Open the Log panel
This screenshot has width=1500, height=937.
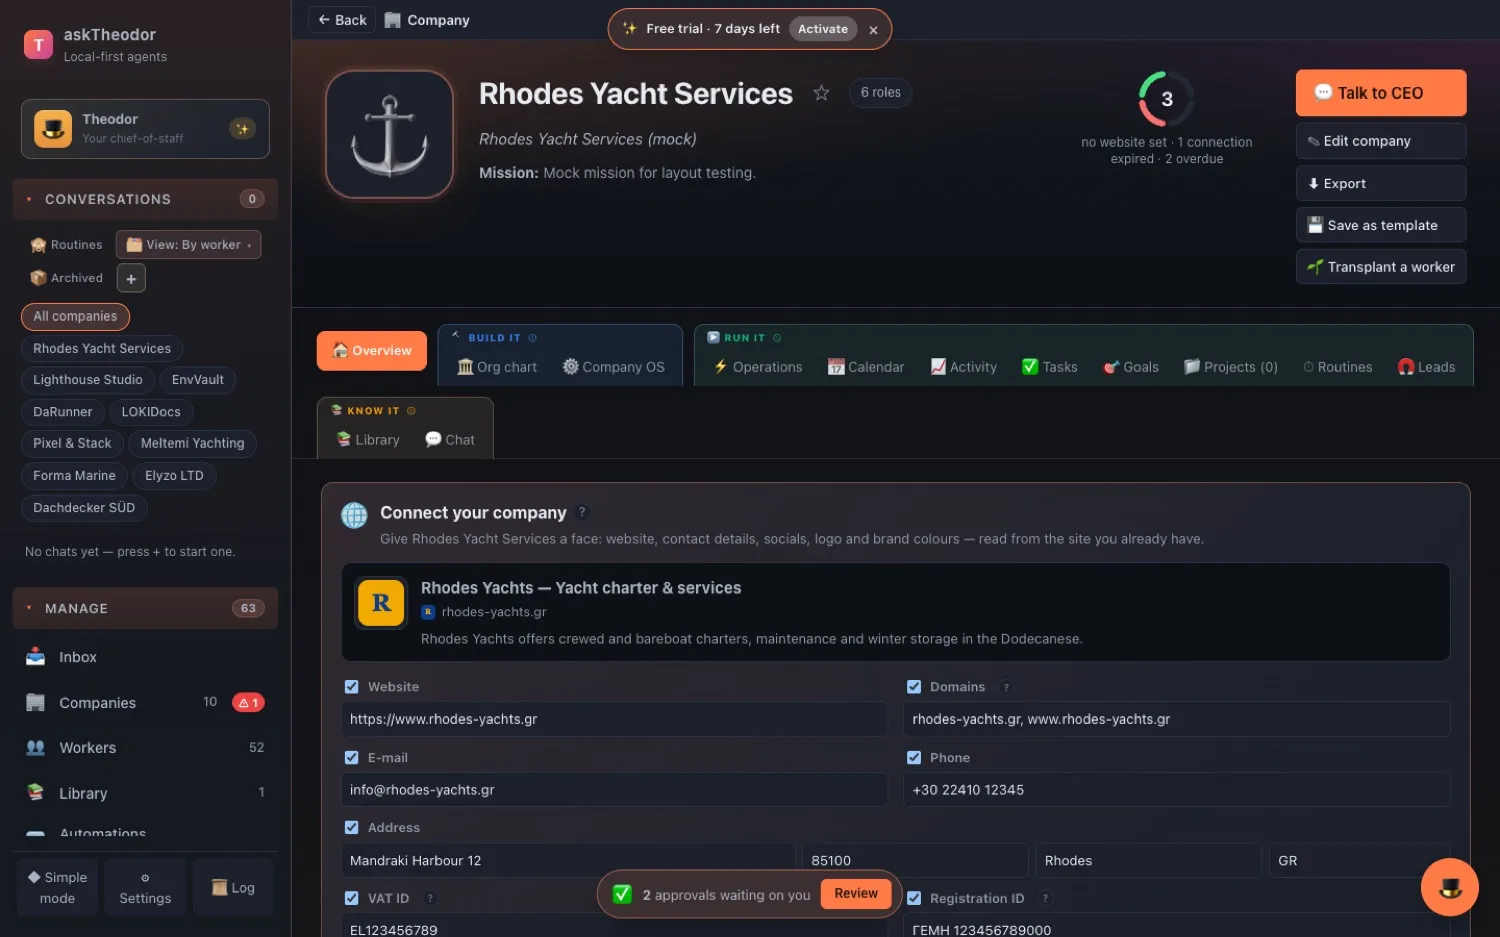tap(233, 887)
